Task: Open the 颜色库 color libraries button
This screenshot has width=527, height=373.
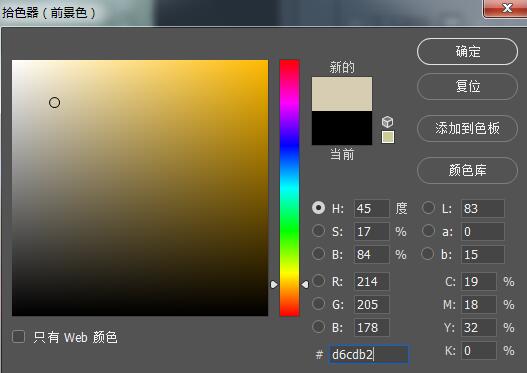Action: (467, 170)
